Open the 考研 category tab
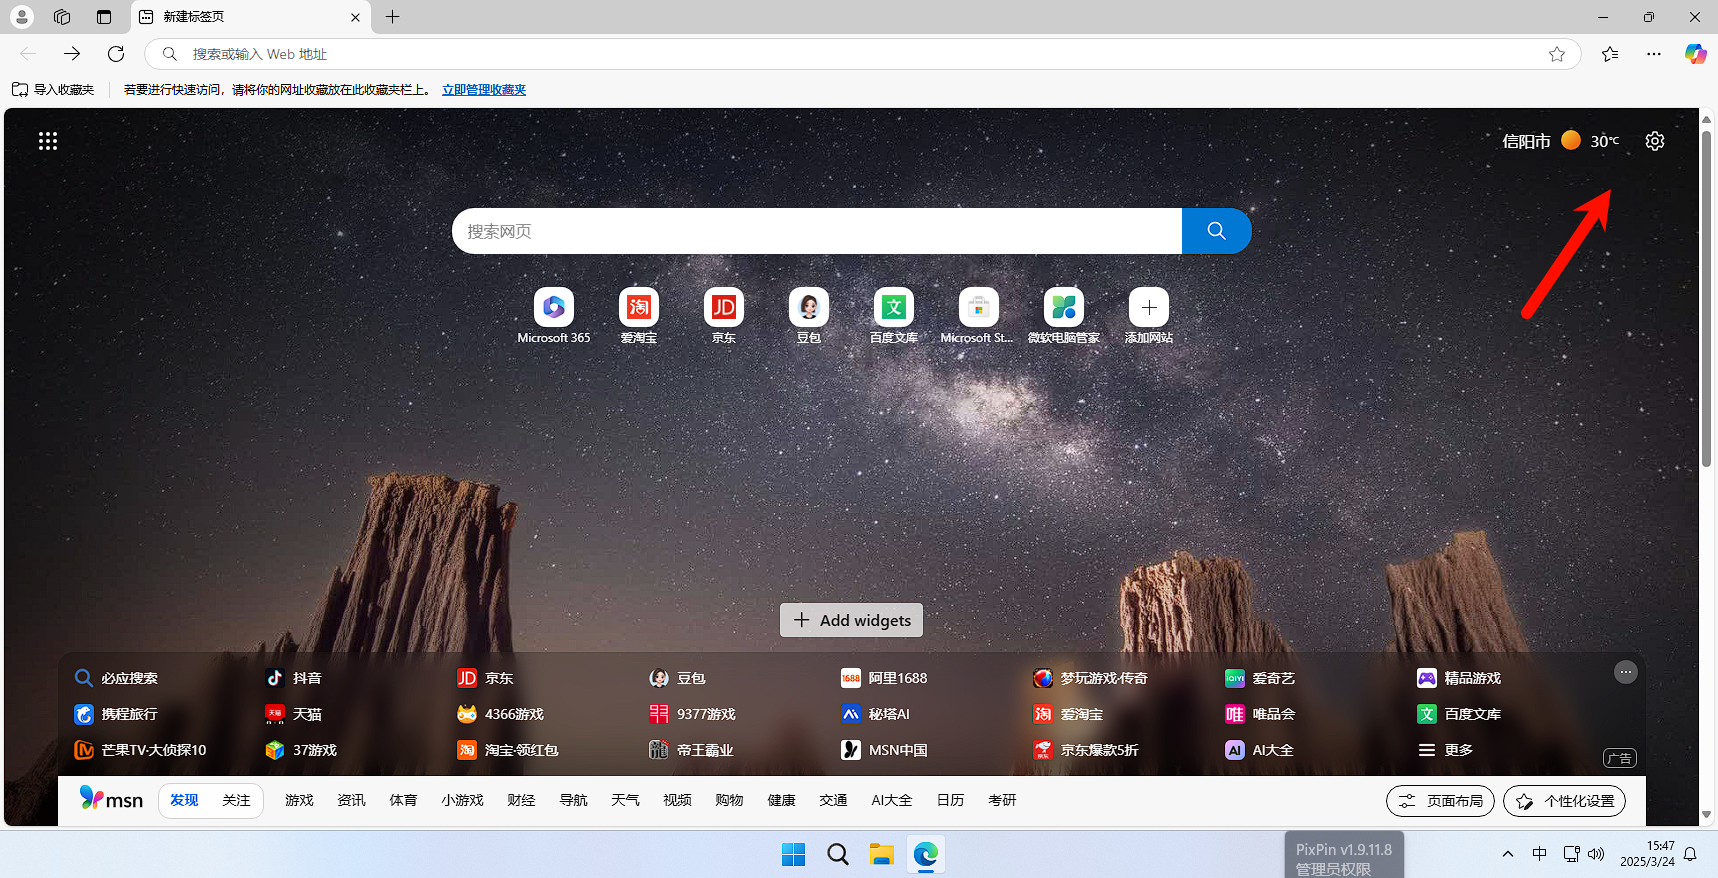Screen dimensions: 1718x878 [x=1002, y=800]
